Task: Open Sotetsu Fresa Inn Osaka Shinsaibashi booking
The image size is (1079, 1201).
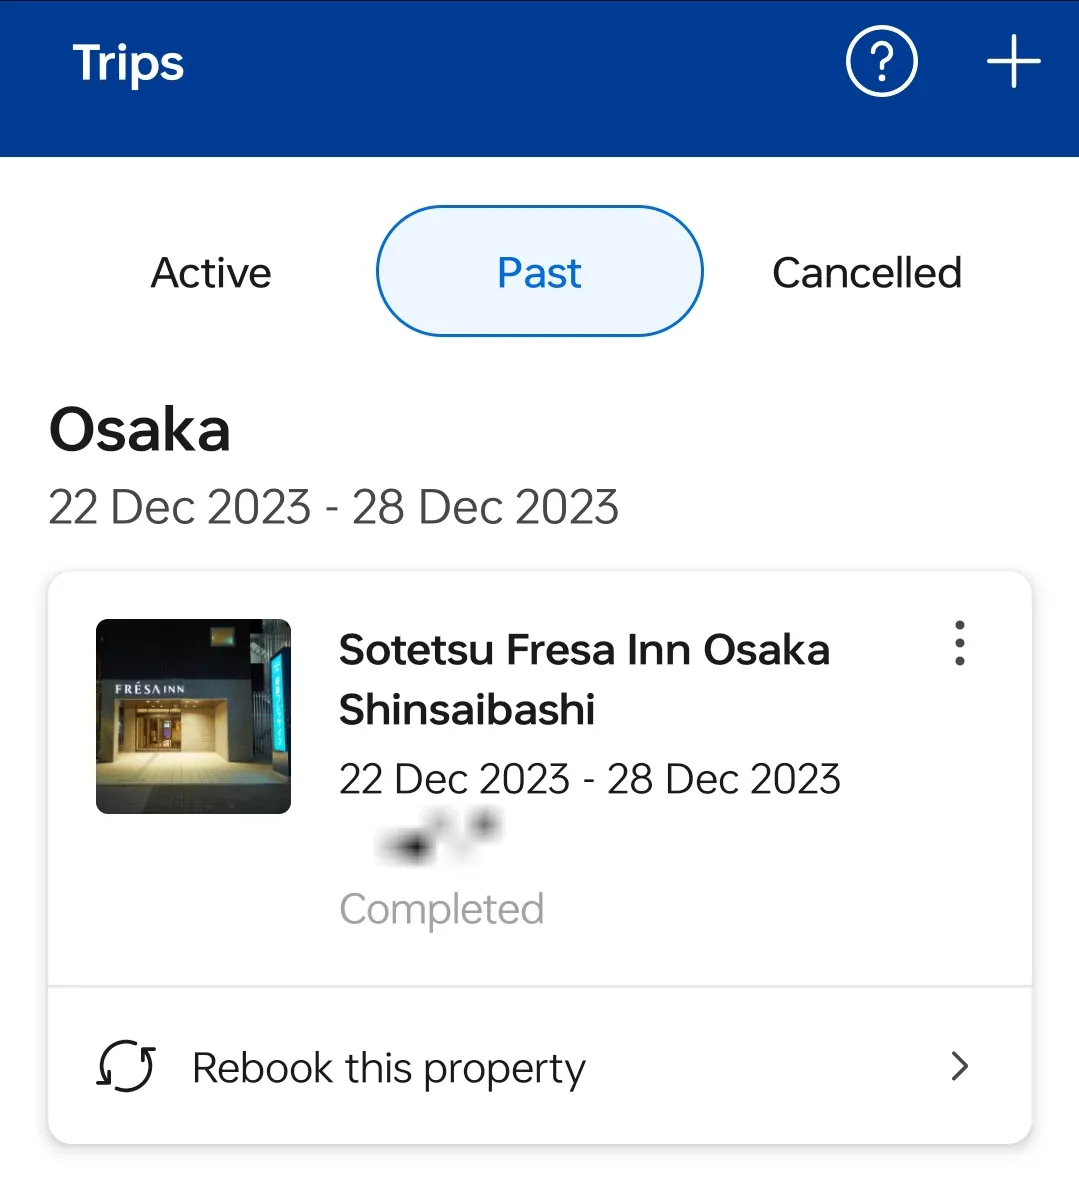Action: pos(584,650)
